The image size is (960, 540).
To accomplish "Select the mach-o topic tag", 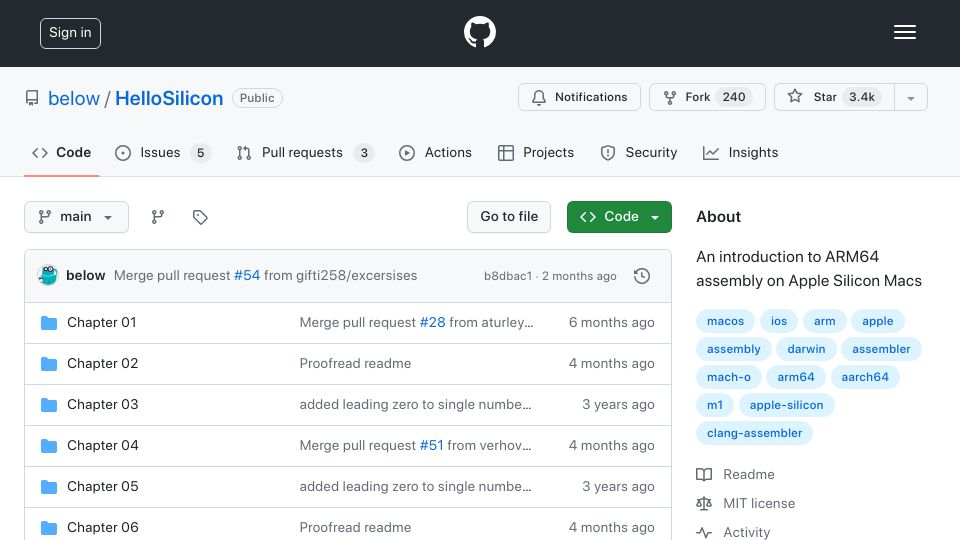I will (729, 377).
